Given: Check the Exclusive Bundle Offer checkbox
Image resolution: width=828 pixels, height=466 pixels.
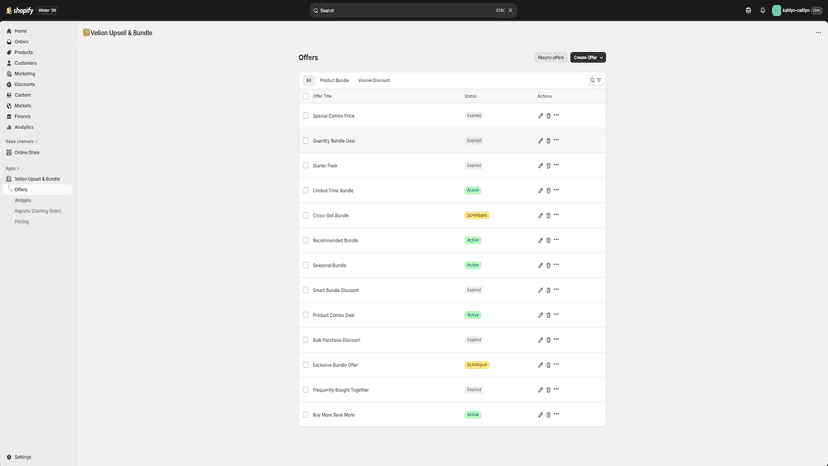Looking at the screenshot, I should [x=306, y=365].
